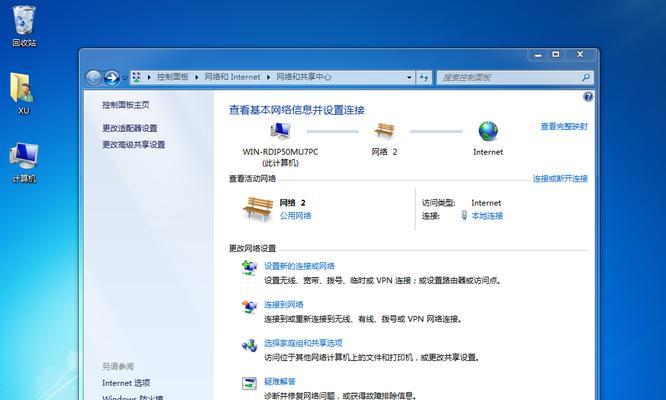Screen dimensions: 666x400
Task: Close the Network and Sharing Center window
Action: (580, 55)
